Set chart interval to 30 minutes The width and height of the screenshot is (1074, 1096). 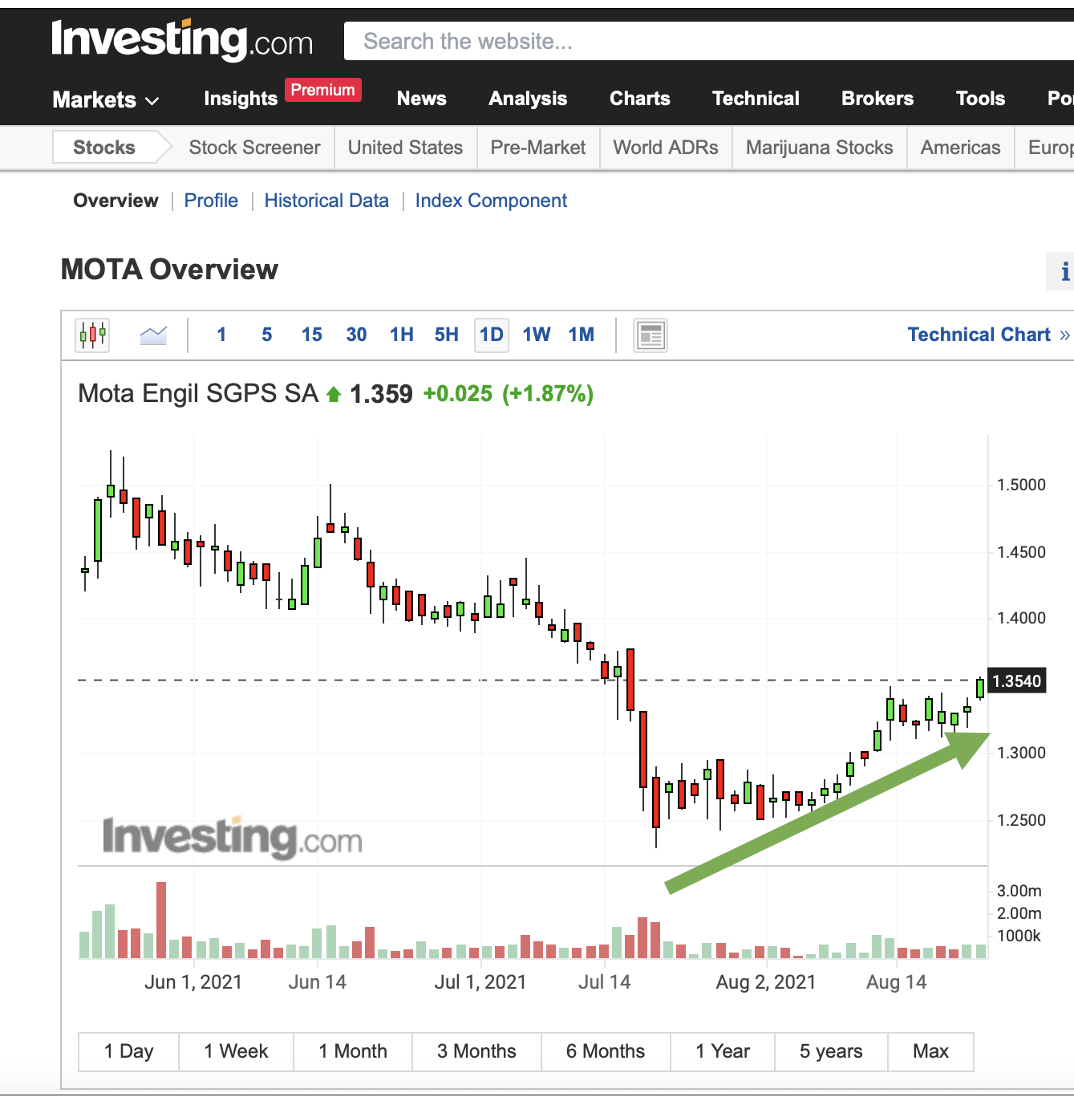(356, 335)
